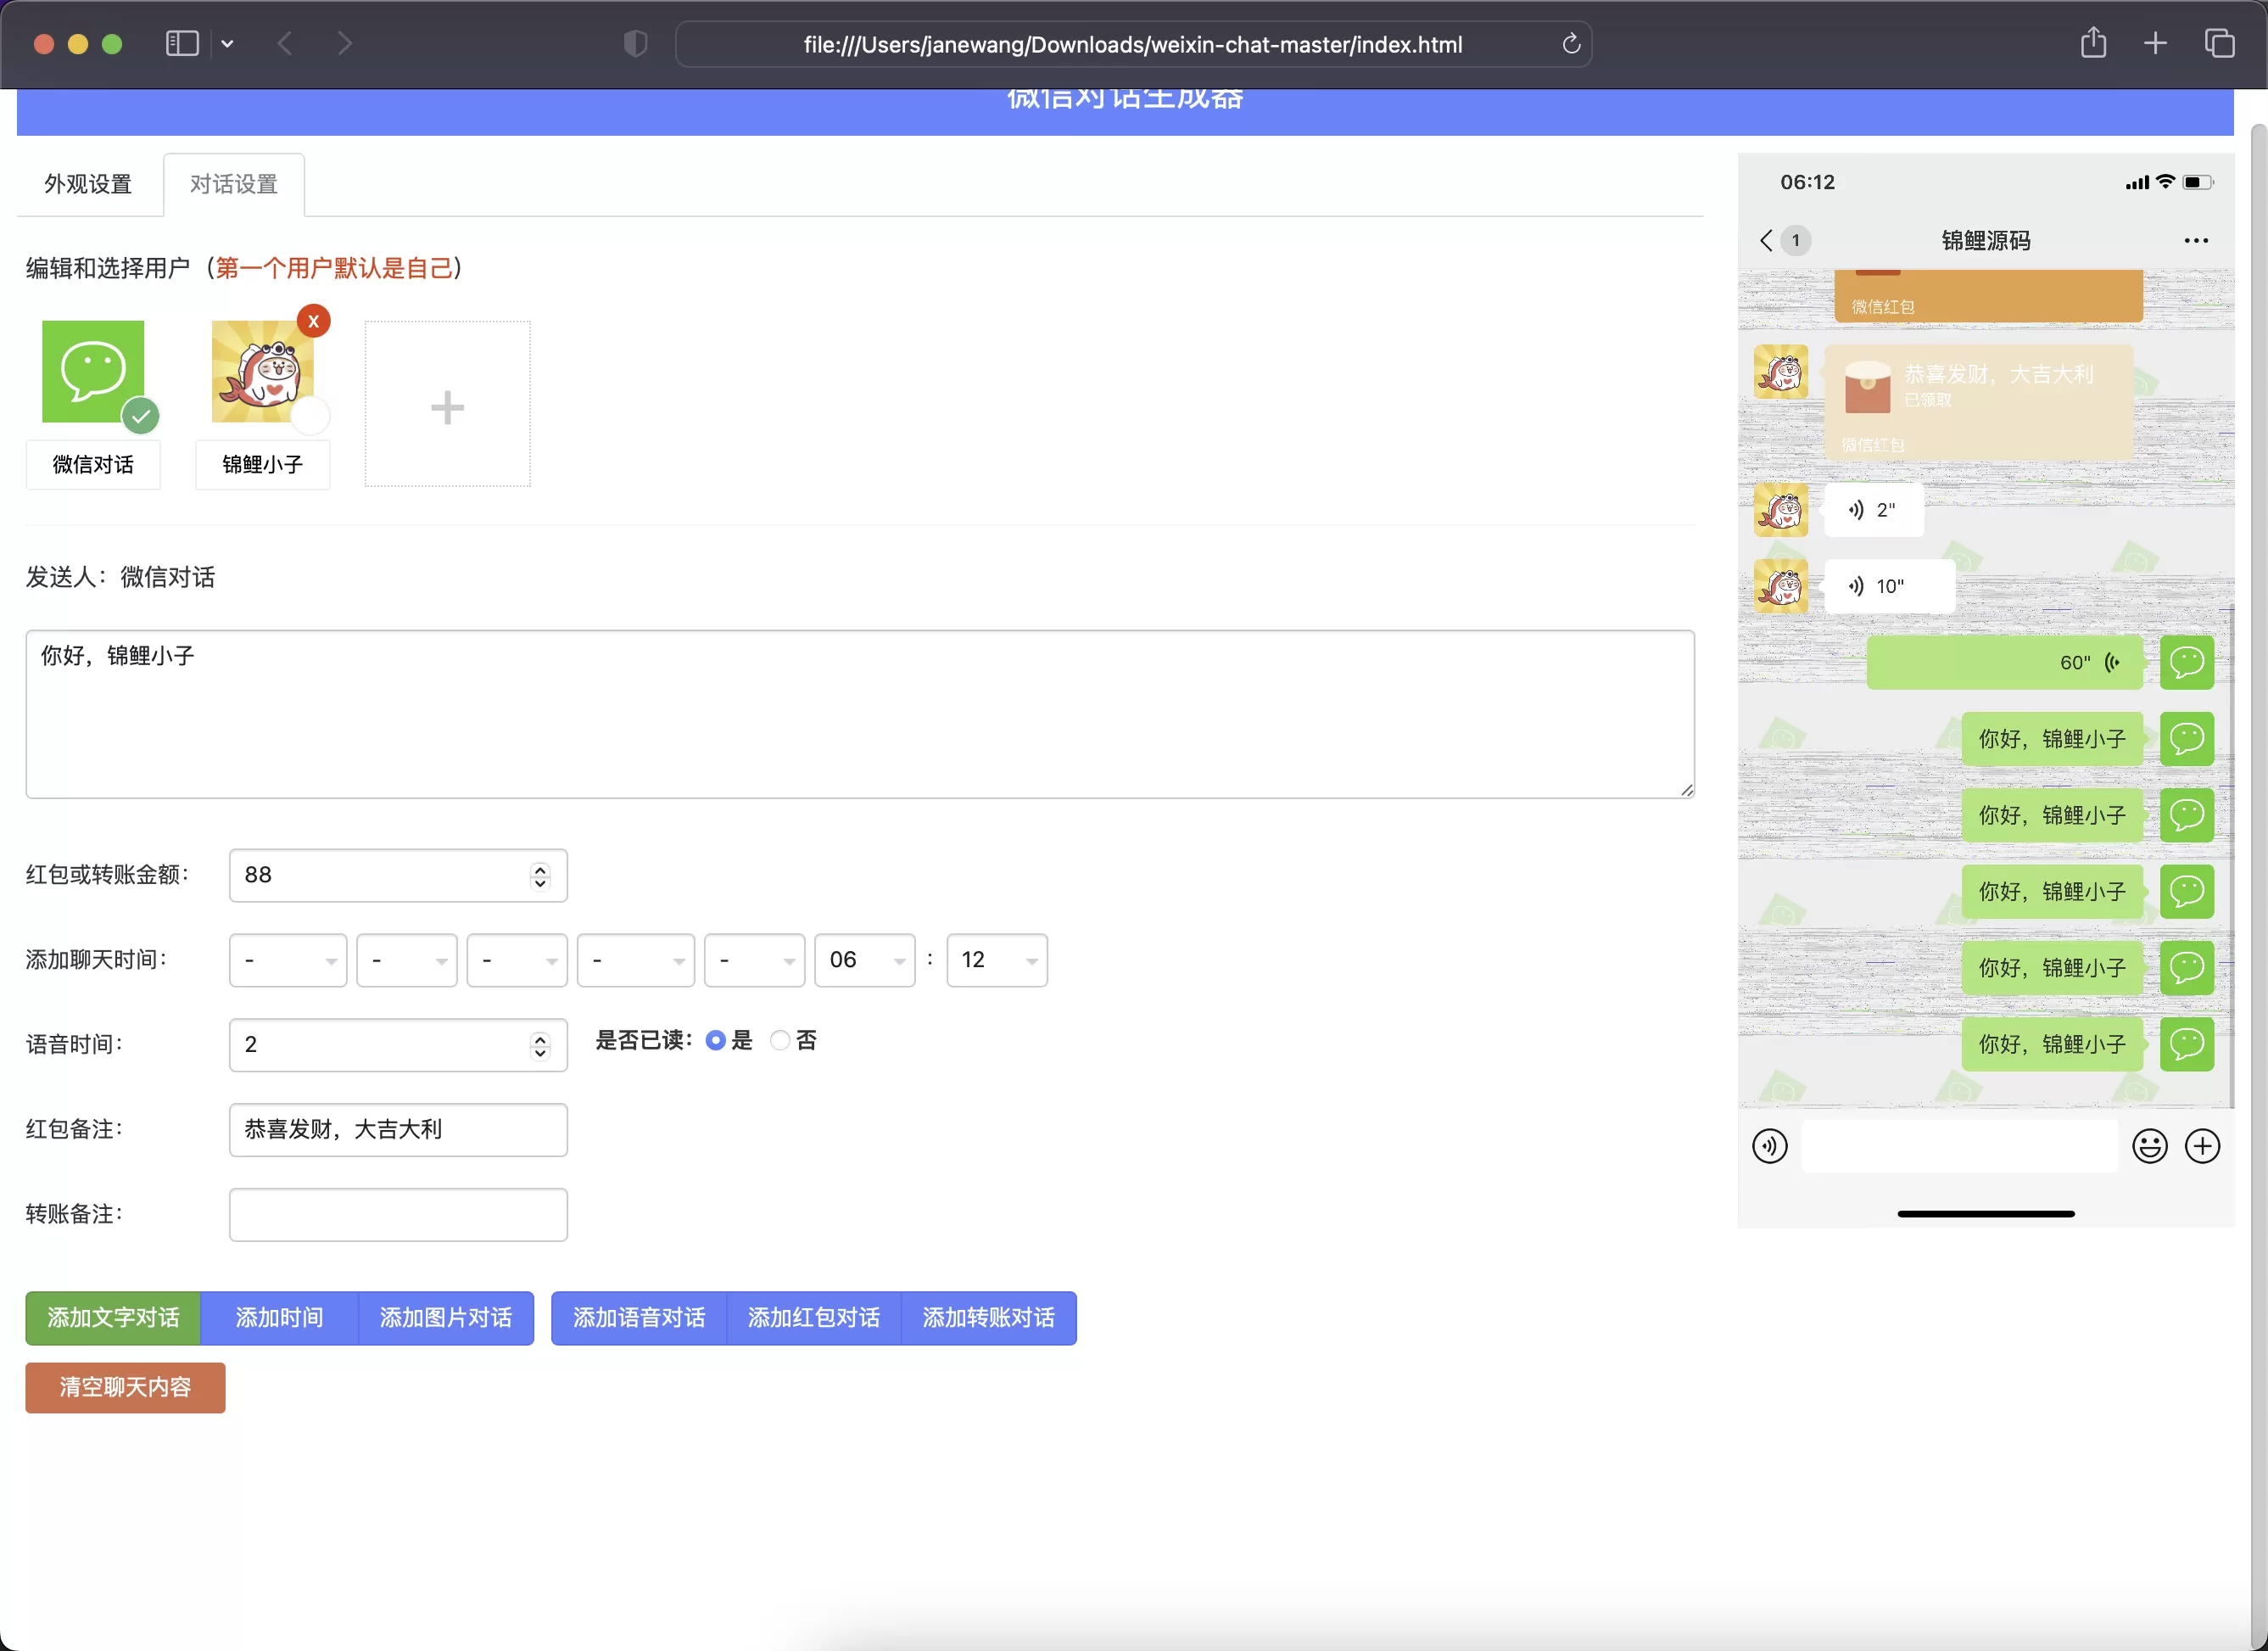Adjust the 语音时间 stepper arrows

coord(540,1045)
